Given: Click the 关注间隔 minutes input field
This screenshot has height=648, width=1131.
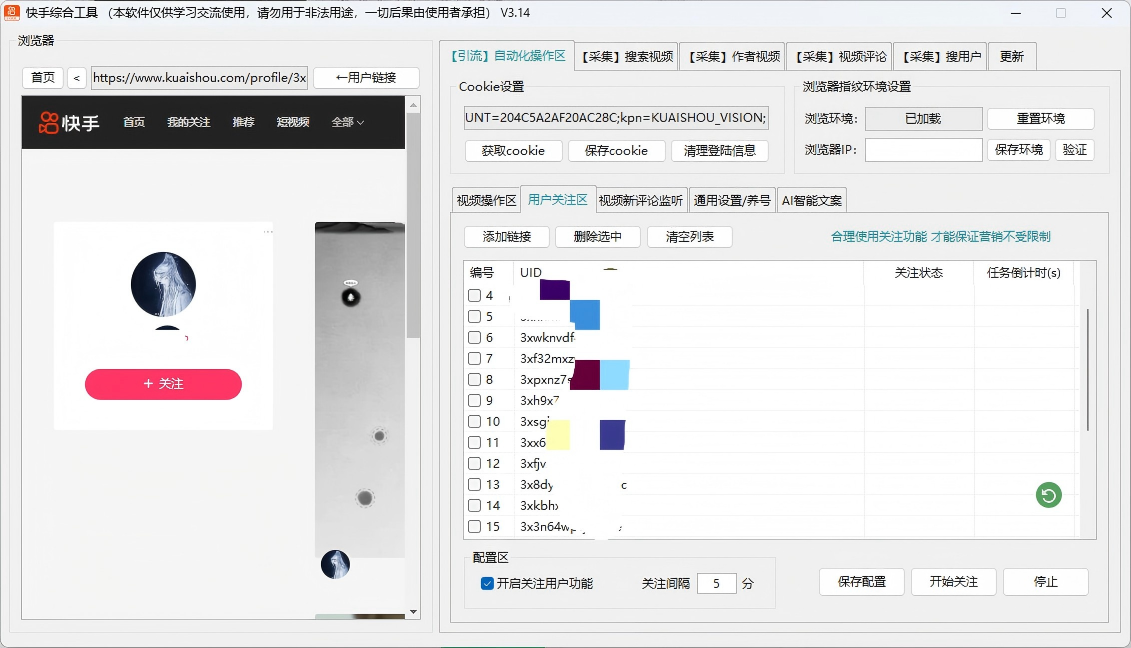Looking at the screenshot, I should click(716, 583).
